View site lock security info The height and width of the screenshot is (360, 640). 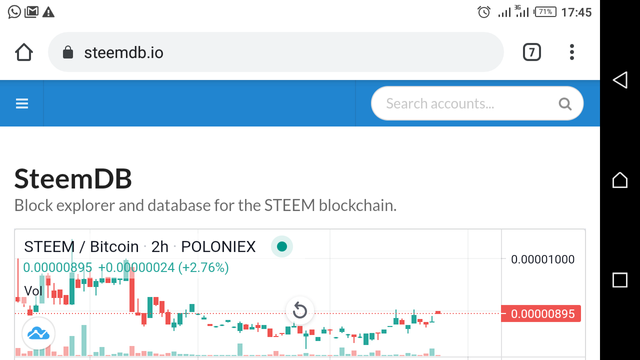pos(68,52)
